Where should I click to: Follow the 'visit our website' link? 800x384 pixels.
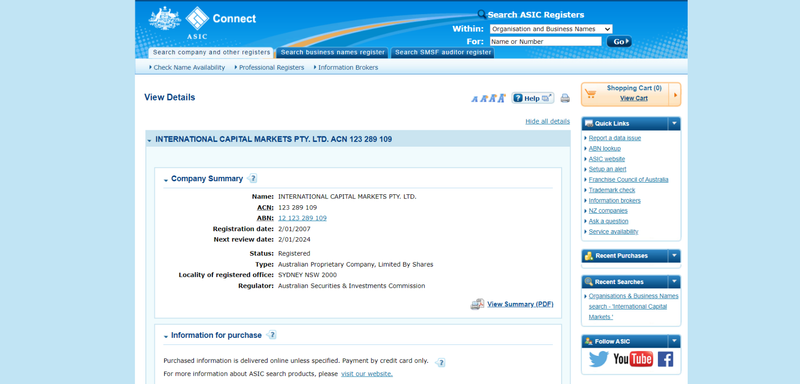point(367,374)
